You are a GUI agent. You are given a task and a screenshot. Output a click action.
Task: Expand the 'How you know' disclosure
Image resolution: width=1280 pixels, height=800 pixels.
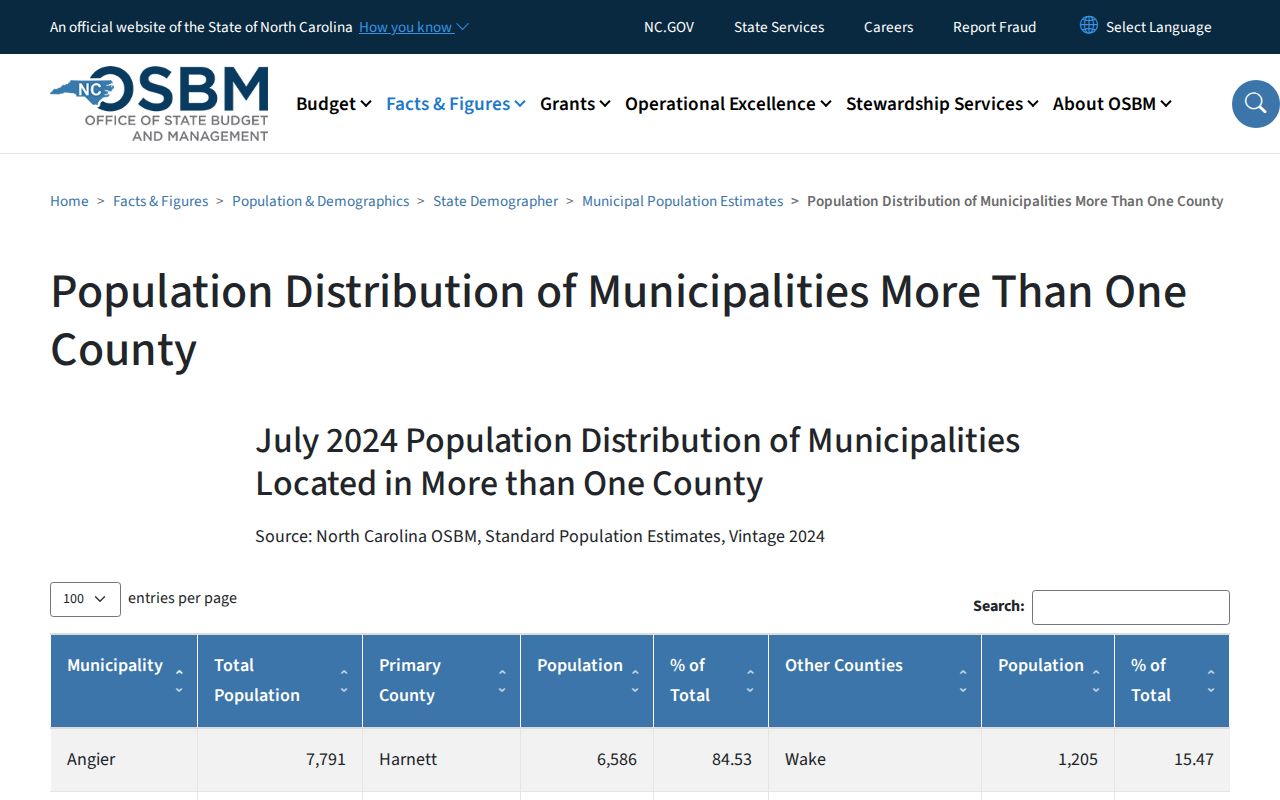[414, 27]
